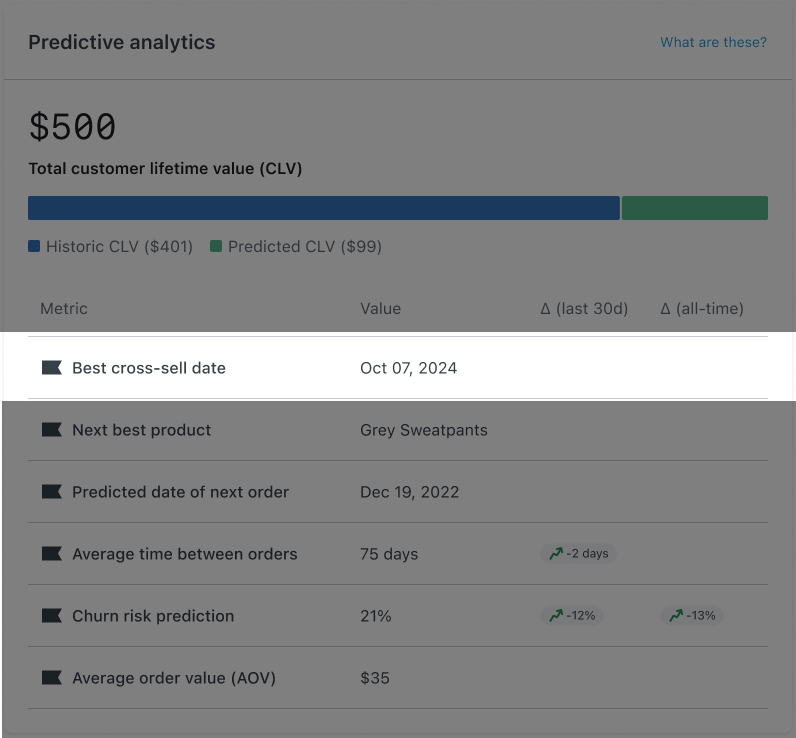Click the Metric column header
This screenshot has width=796, height=738.
(64, 309)
